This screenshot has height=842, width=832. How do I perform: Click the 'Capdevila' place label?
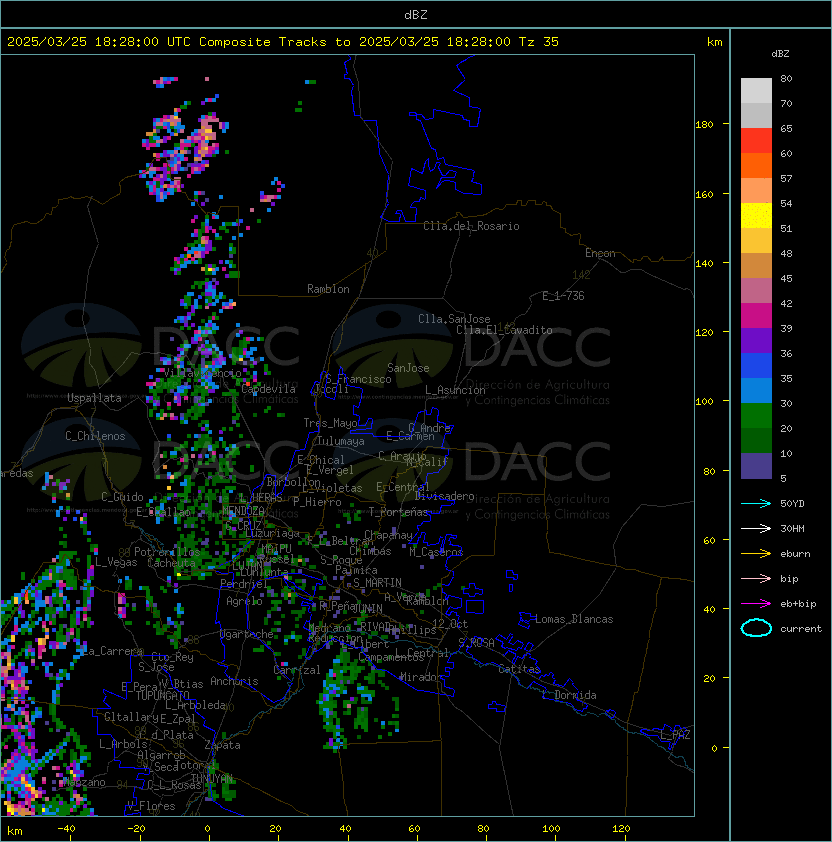268,389
